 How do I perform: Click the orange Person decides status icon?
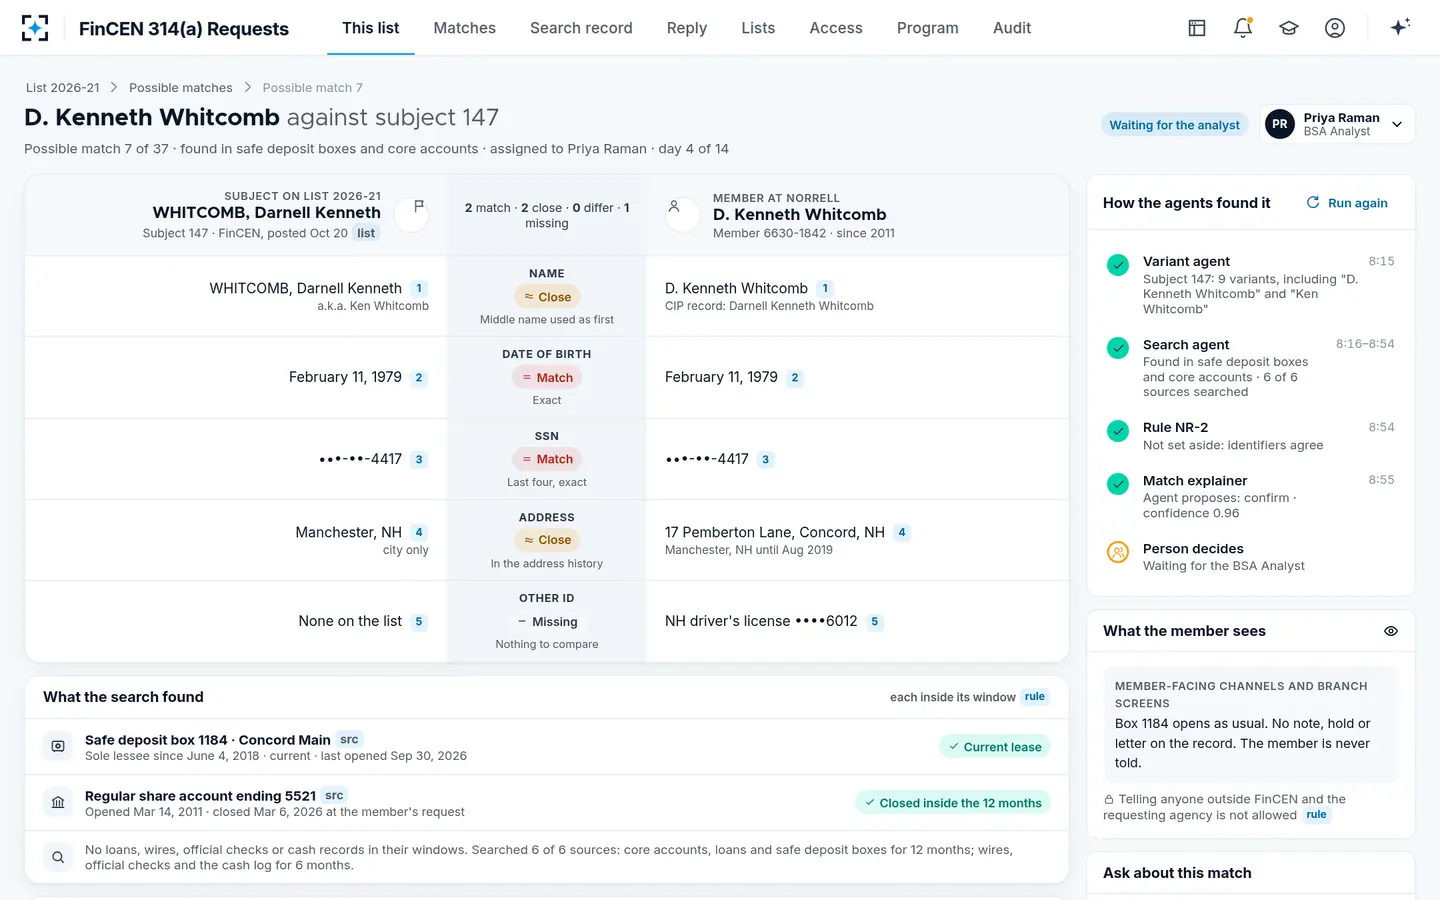pyautogui.click(x=1118, y=552)
